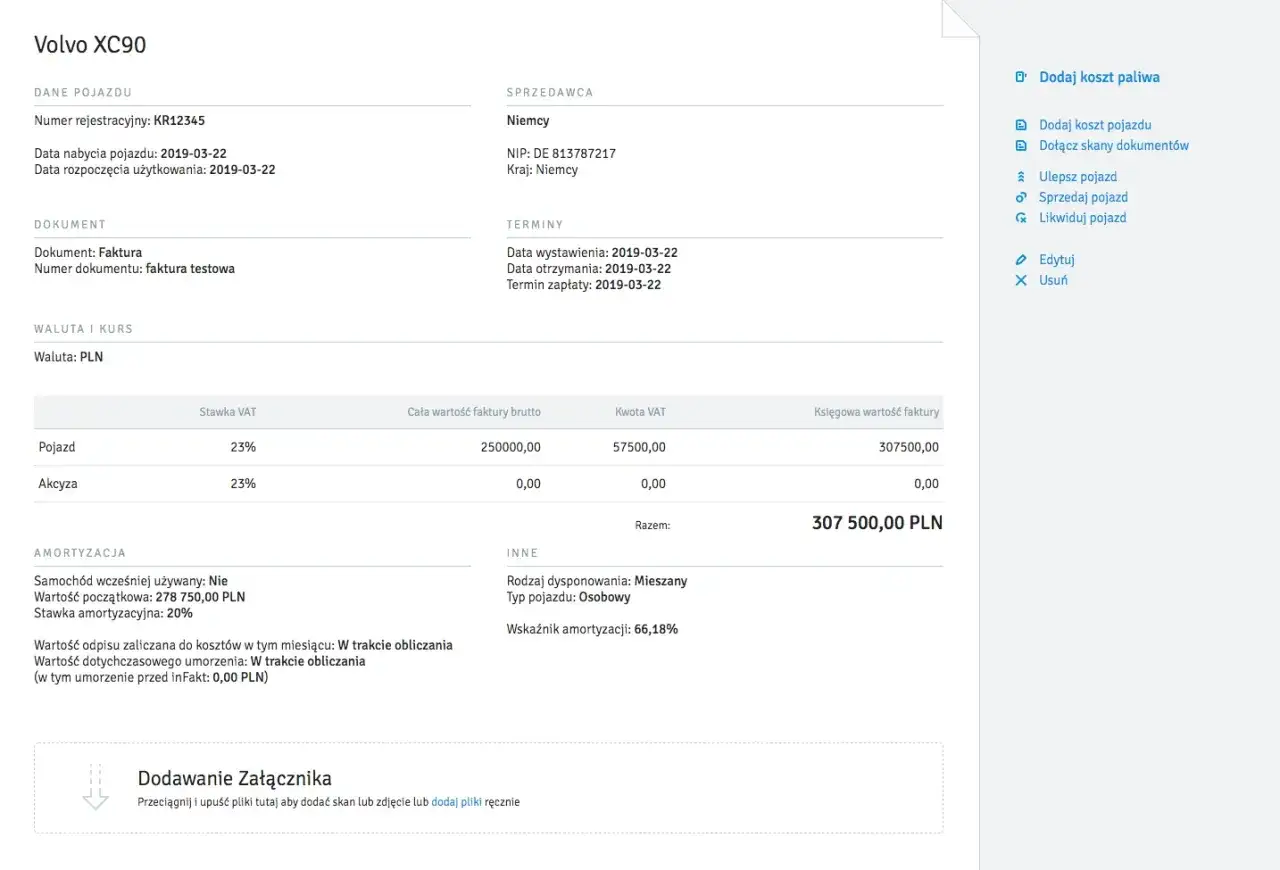Open the Edytuj link to edit vehicle

point(1057,260)
